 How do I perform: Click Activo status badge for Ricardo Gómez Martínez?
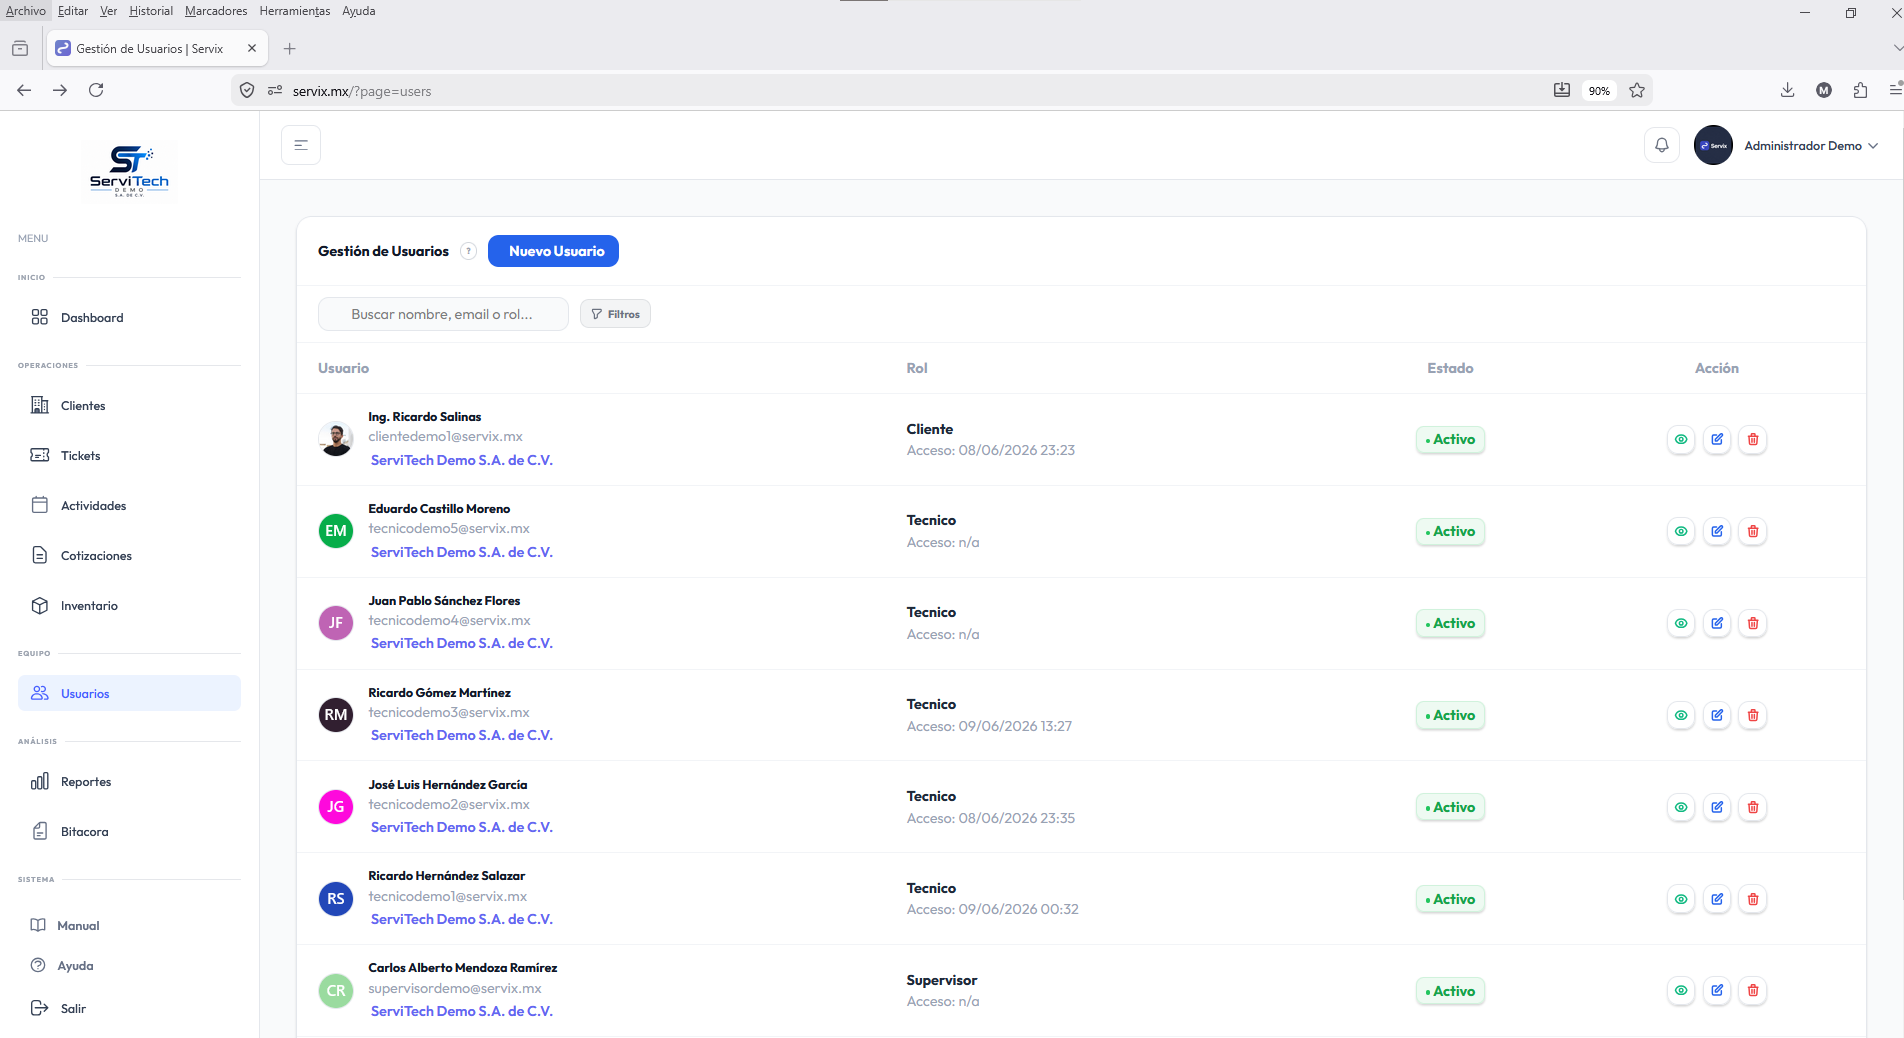(x=1450, y=715)
